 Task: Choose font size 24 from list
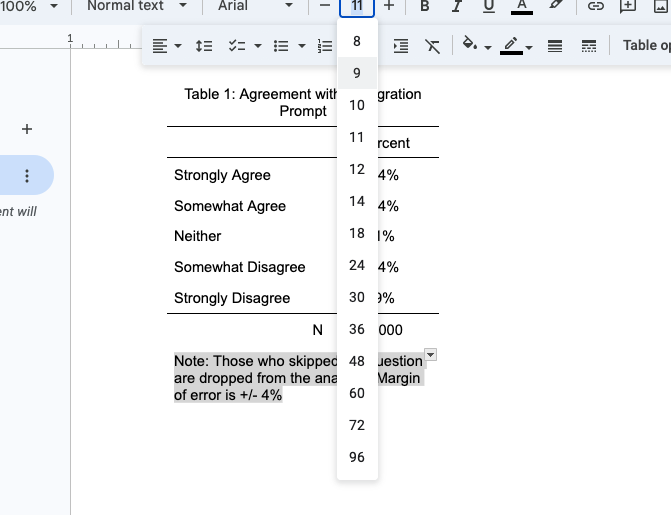(357, 265)
